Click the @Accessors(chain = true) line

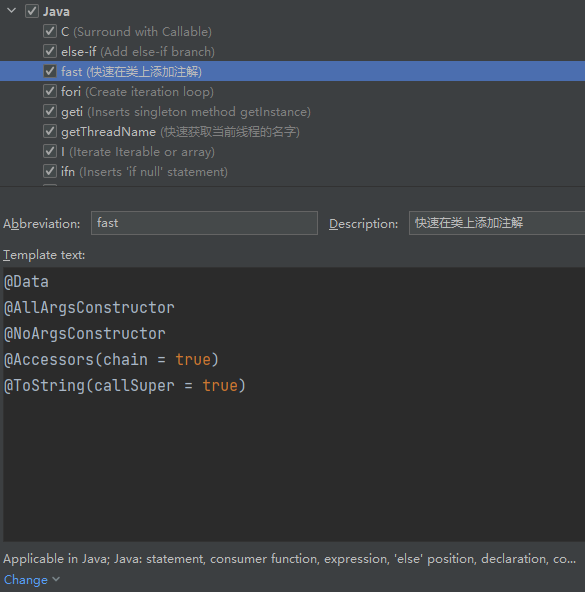[111, 359]
